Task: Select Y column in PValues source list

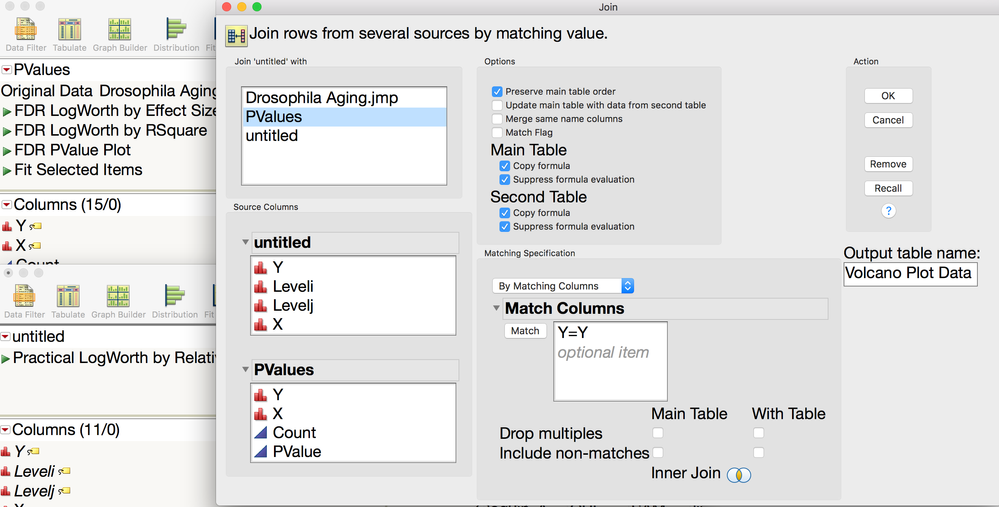Action: [354, 395]
